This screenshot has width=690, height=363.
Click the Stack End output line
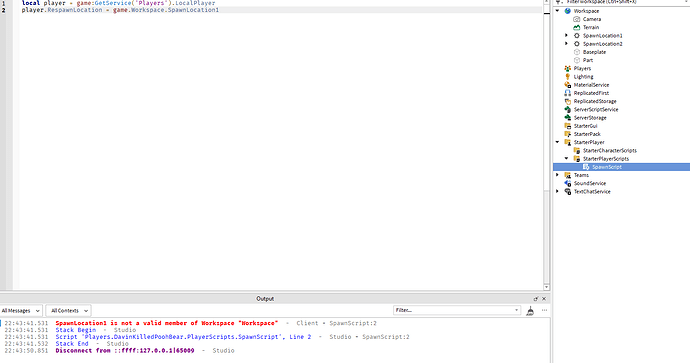coord(72,344)
